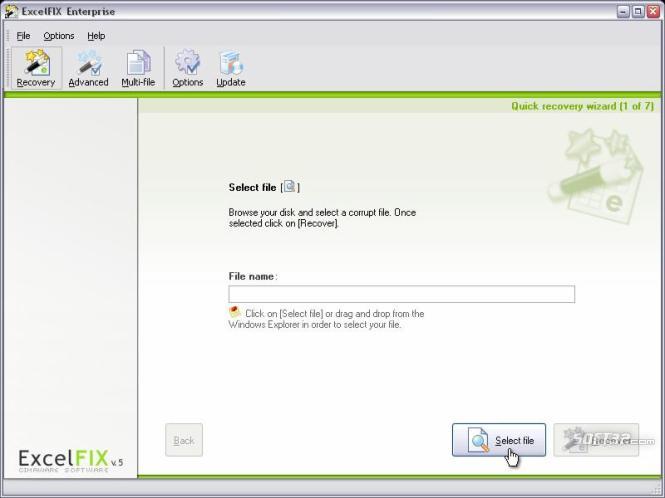This screenshot has height=498, width=665.
Task: Open the Help menu
Action: 96,36
